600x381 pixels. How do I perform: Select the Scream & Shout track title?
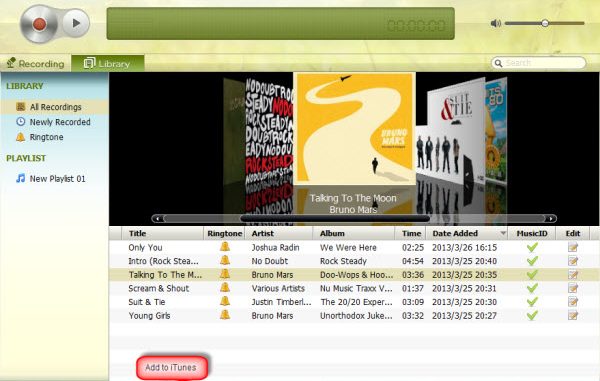(159, 288)
